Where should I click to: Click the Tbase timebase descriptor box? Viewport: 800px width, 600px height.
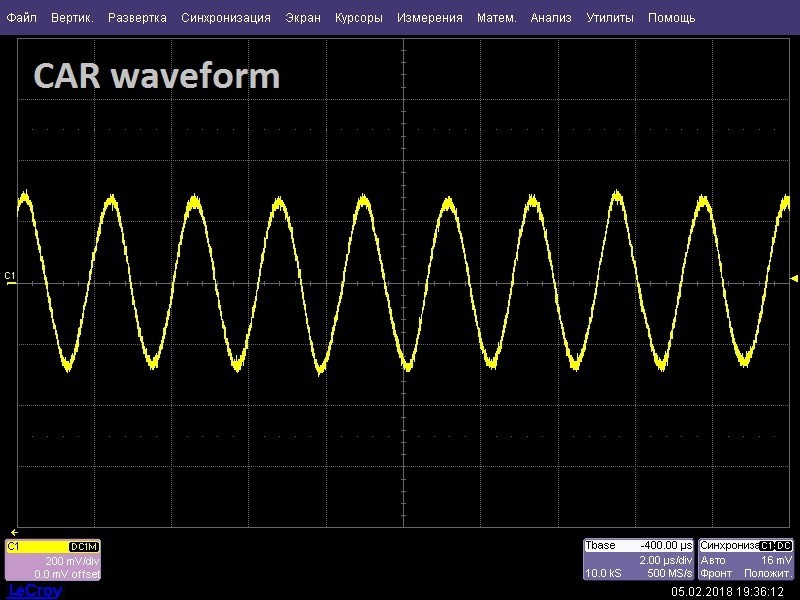click(x=639, y=559)
